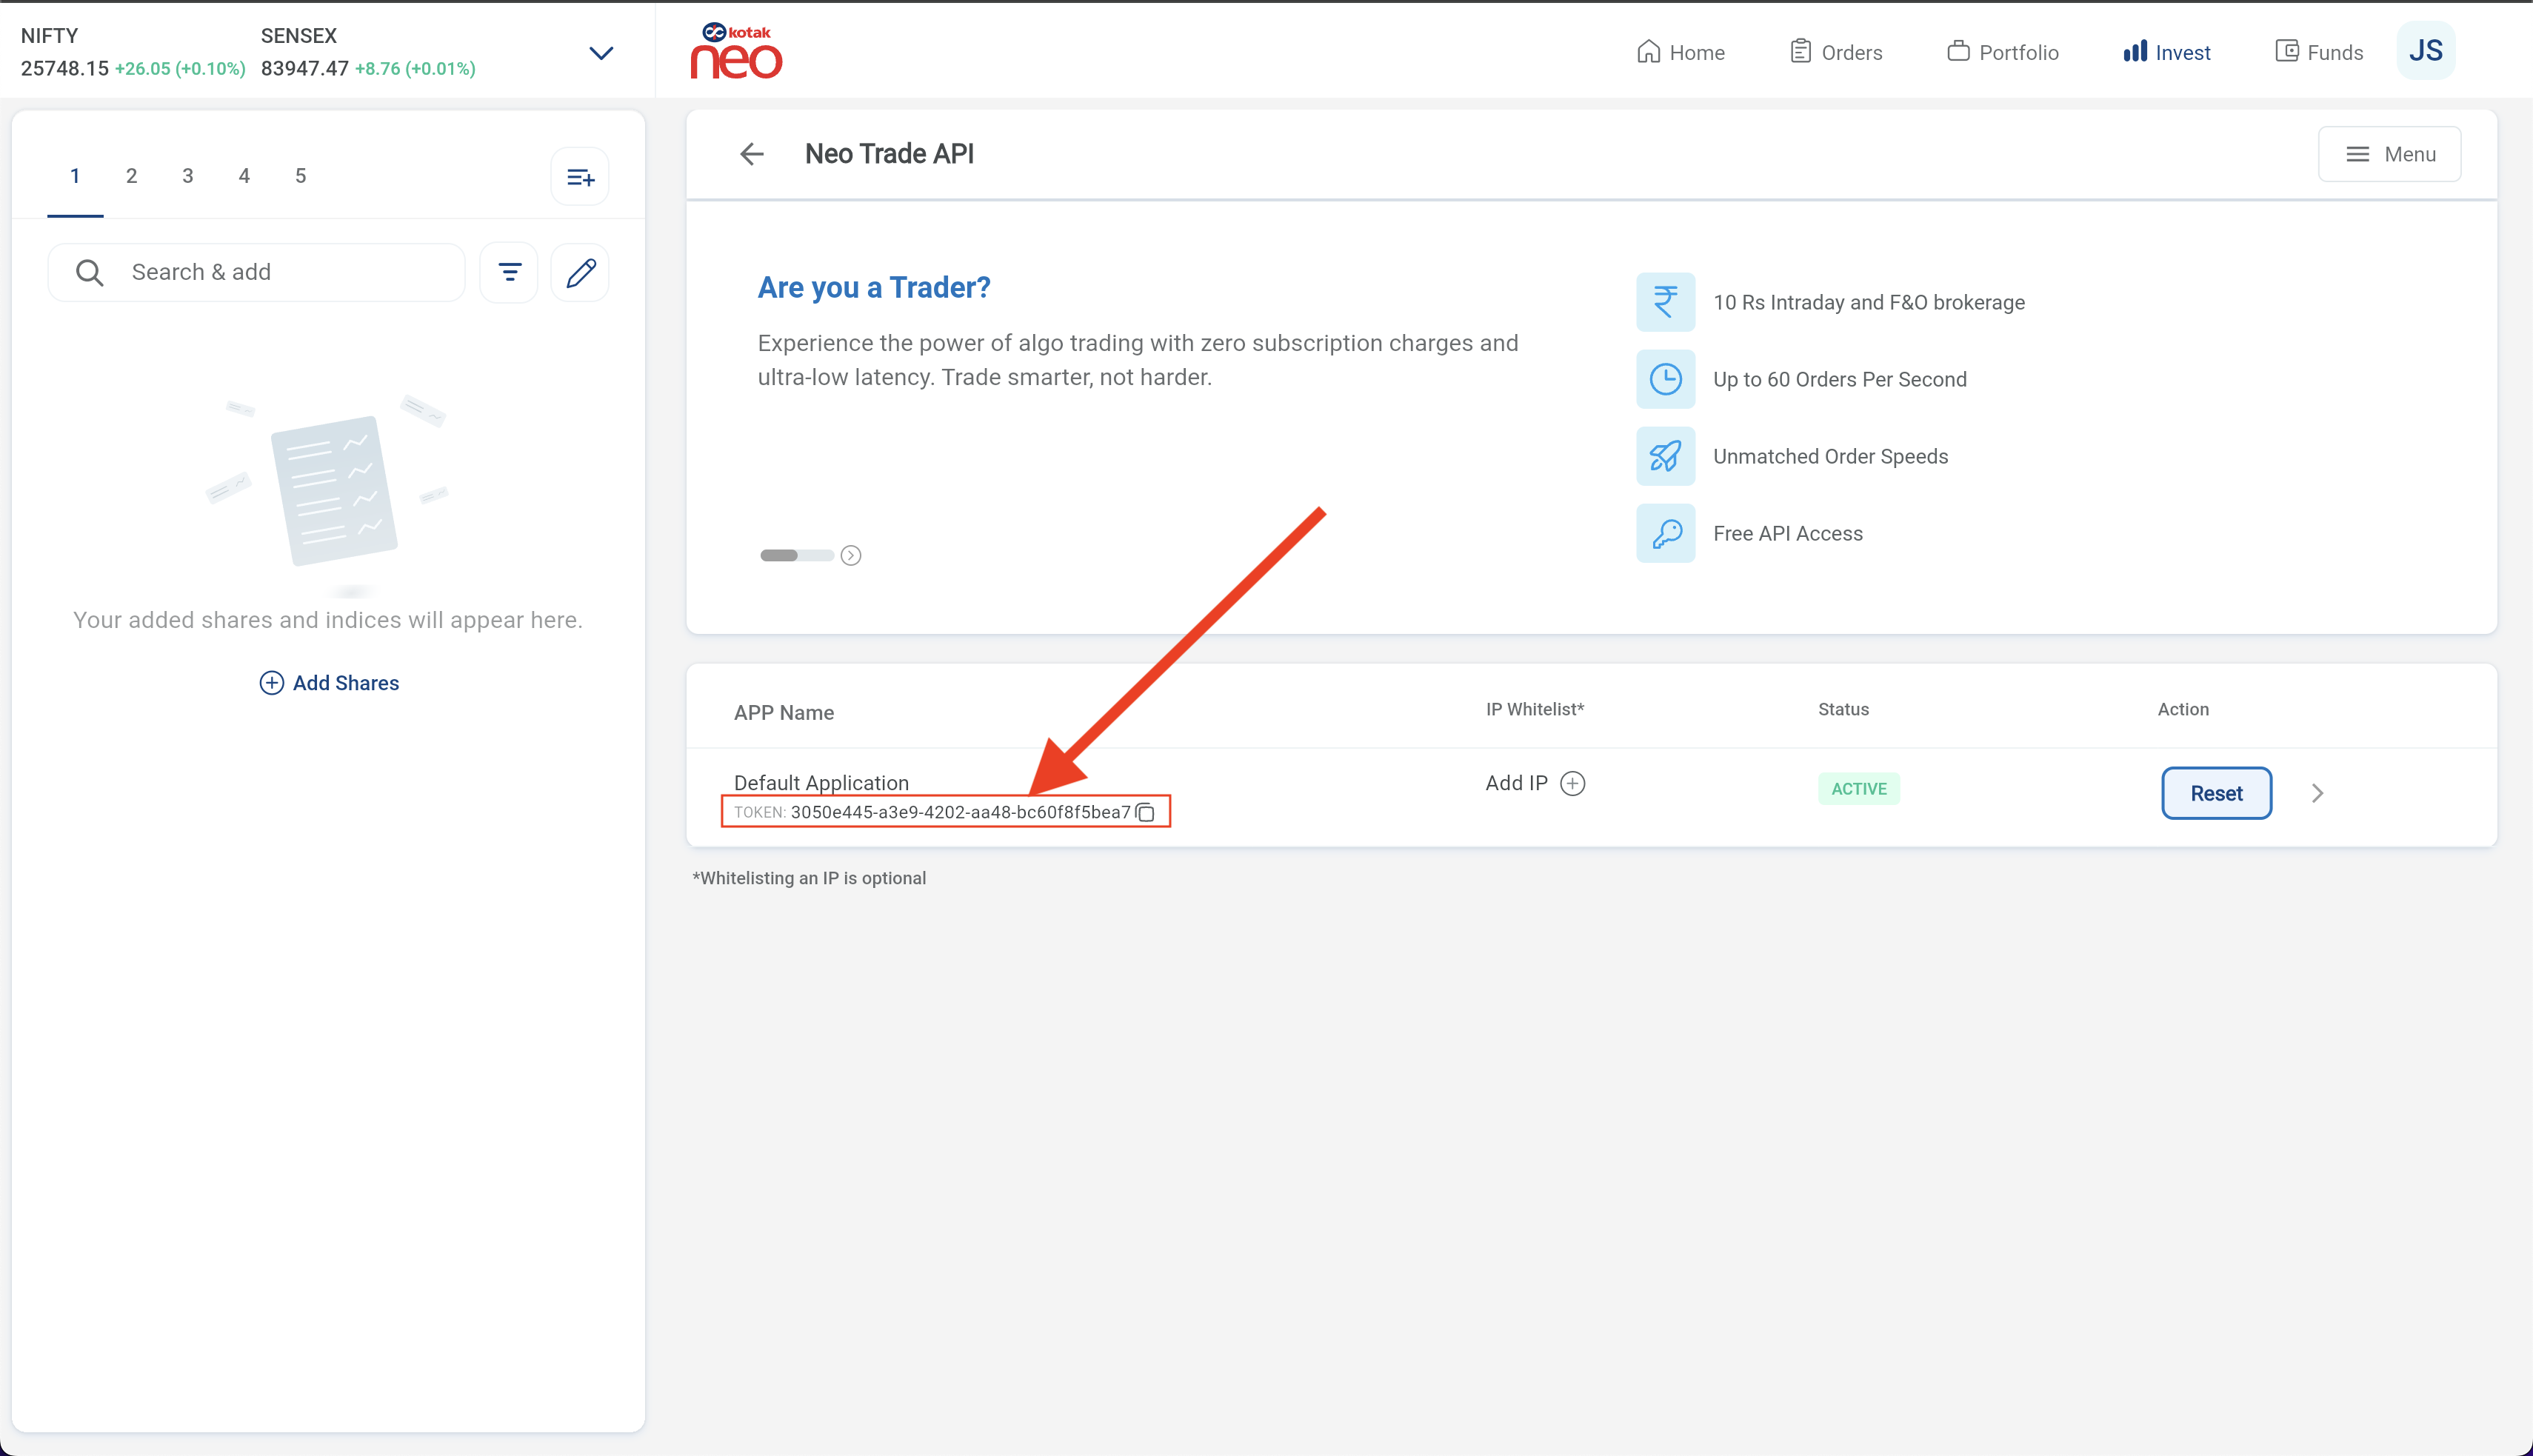Click the Search & add input field
The height and width of the screenshot is (1456, 2533).
pos(257,272)
